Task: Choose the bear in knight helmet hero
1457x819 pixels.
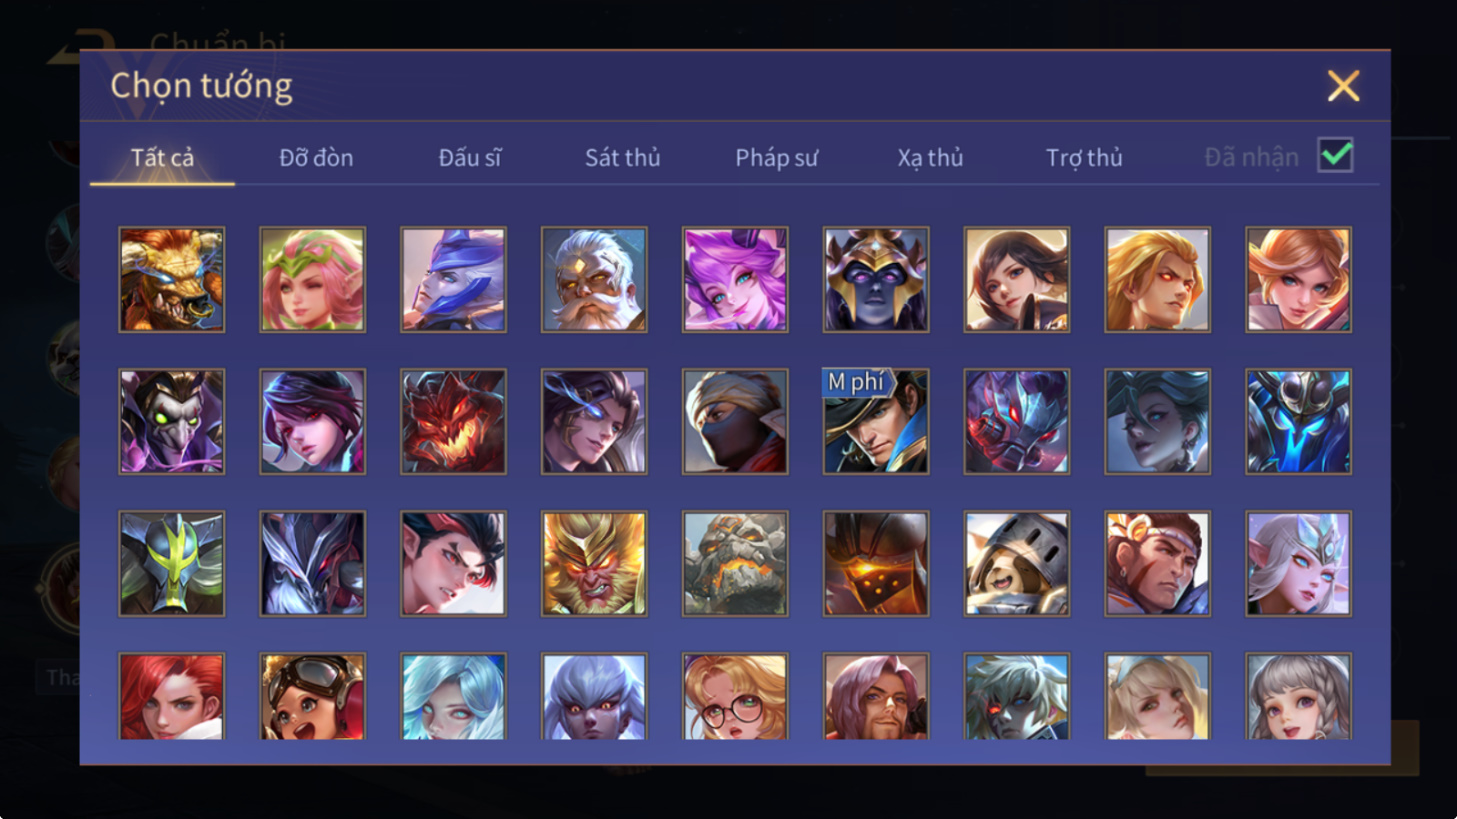Action: 1017,563
